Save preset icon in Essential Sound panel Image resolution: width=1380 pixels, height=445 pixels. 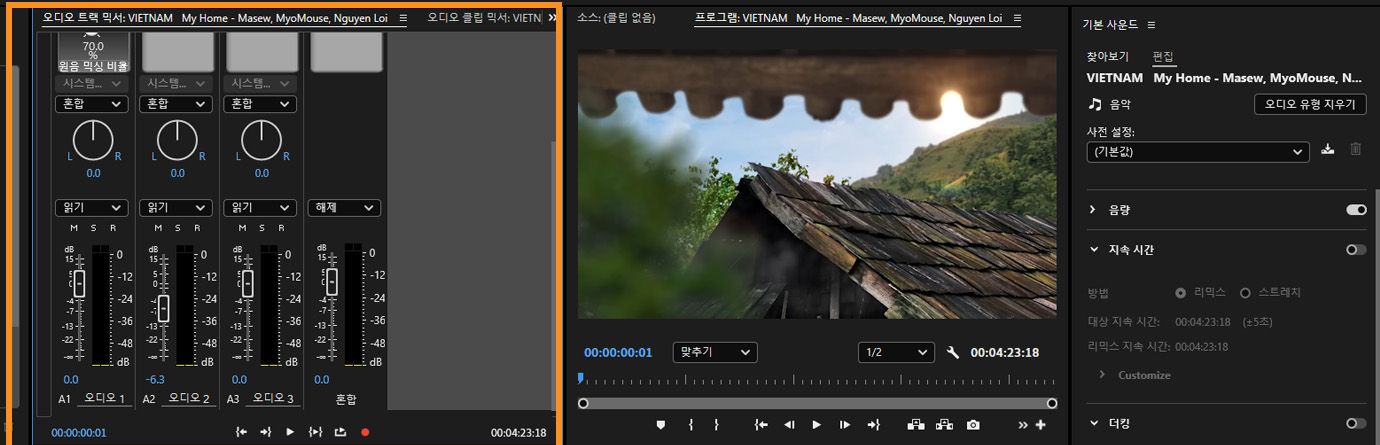pos(1328,149)
